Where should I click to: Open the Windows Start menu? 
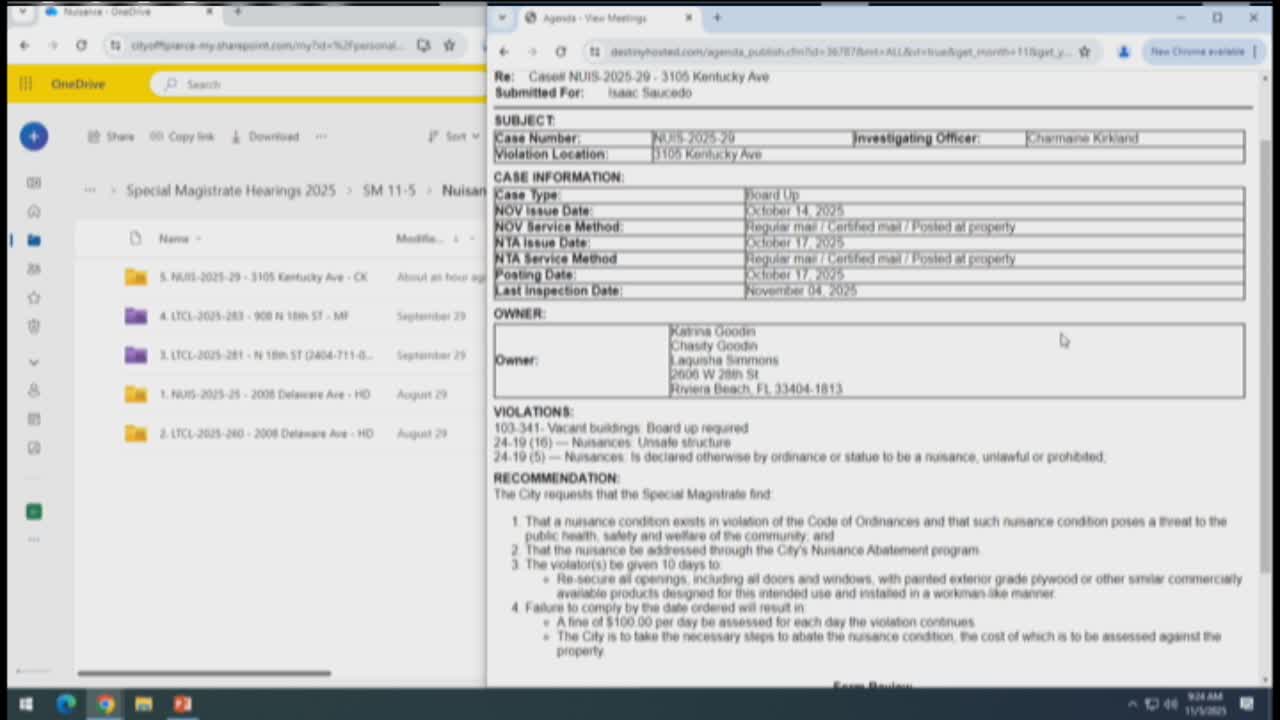(25, 704)
